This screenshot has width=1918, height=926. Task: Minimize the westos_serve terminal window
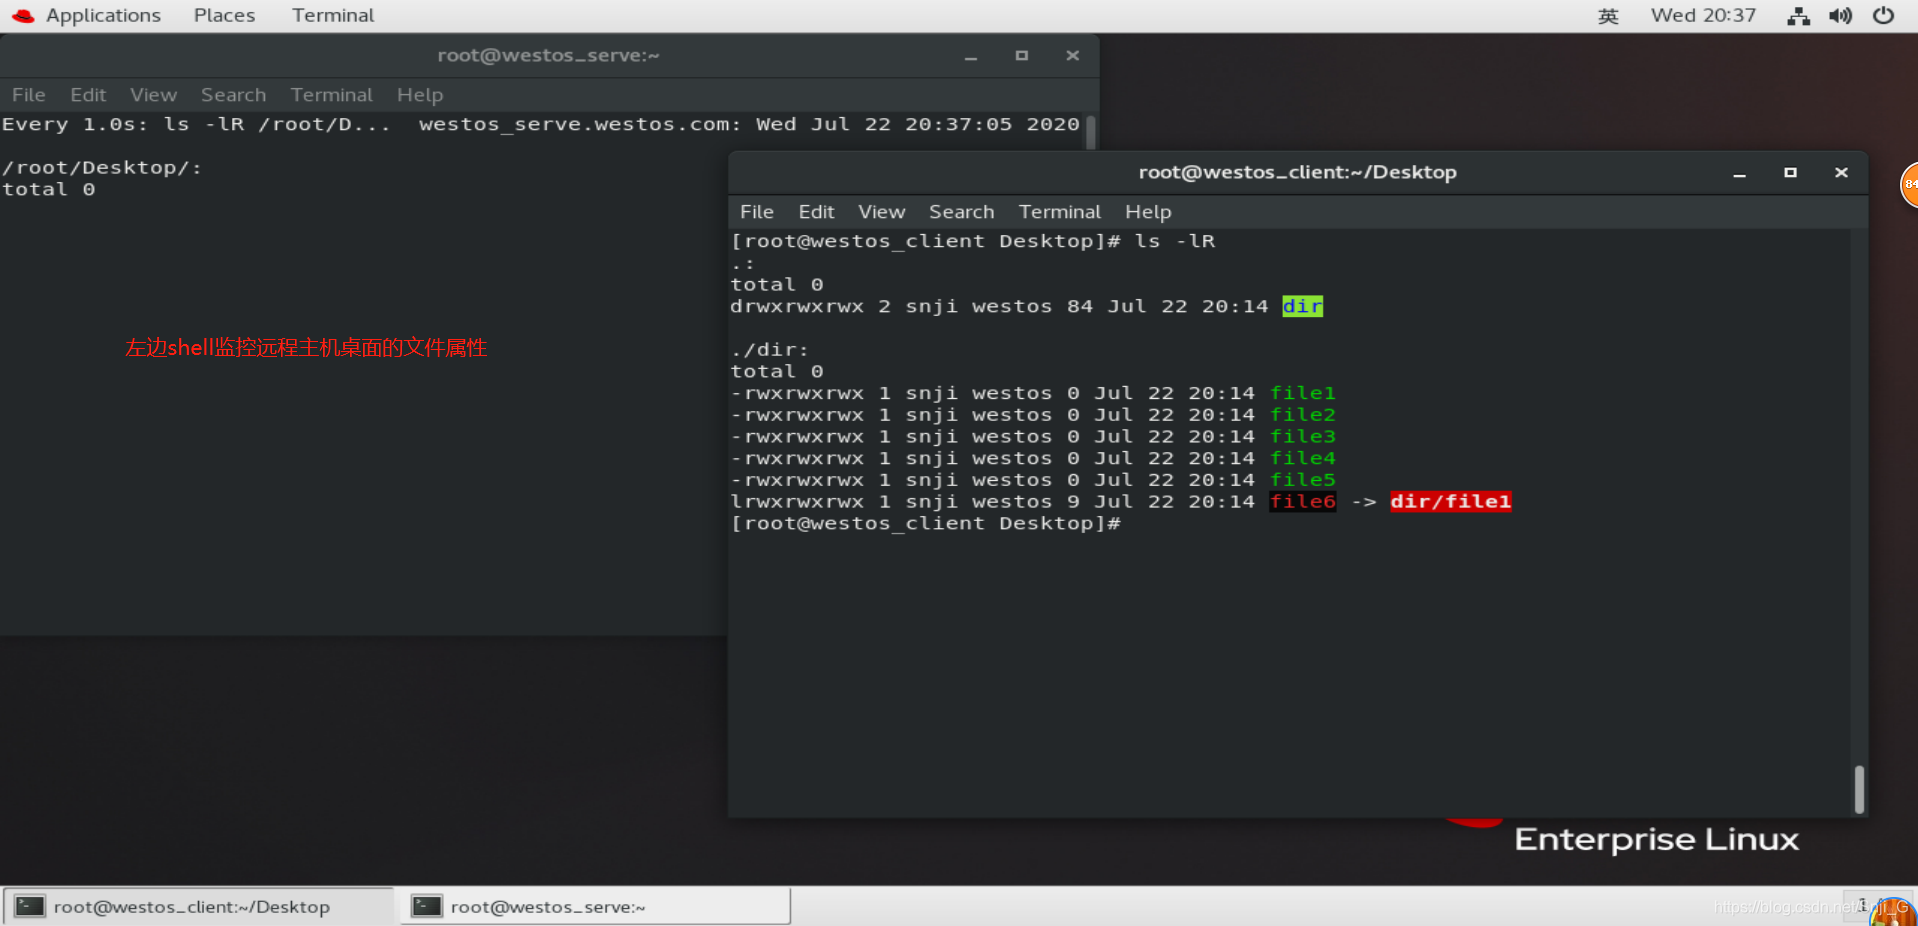pyautogui.click(x=970, y=56)
